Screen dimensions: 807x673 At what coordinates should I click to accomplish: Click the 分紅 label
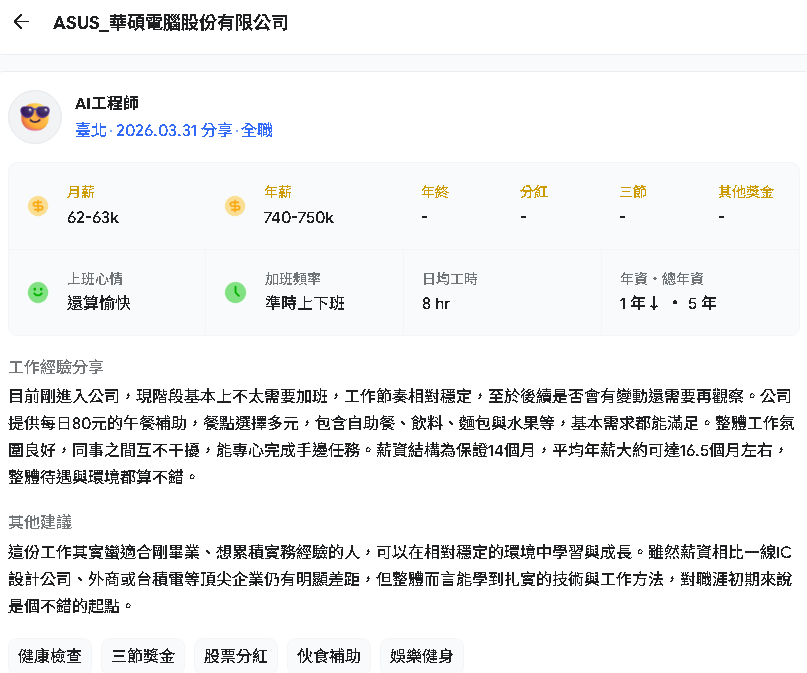(x=534, y=192)
